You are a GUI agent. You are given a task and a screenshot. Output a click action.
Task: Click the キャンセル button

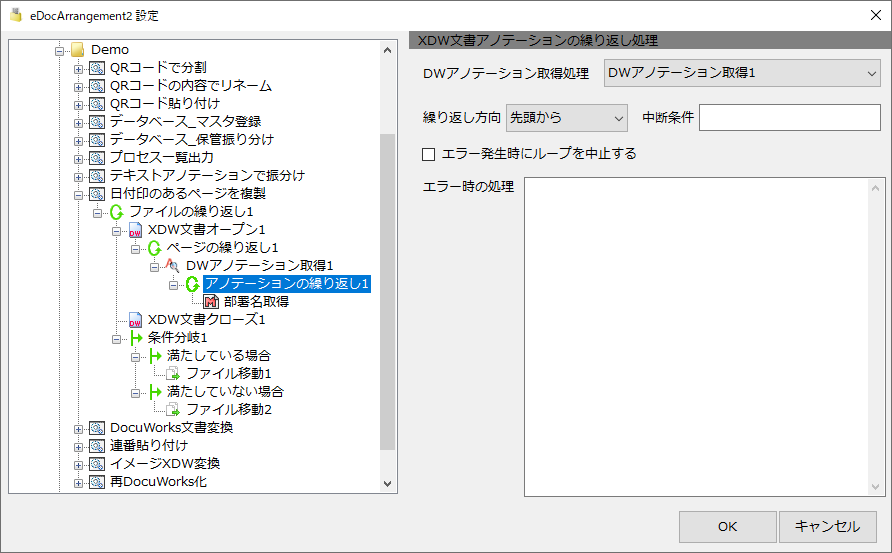pyautogui.click(x=827, y=527)
